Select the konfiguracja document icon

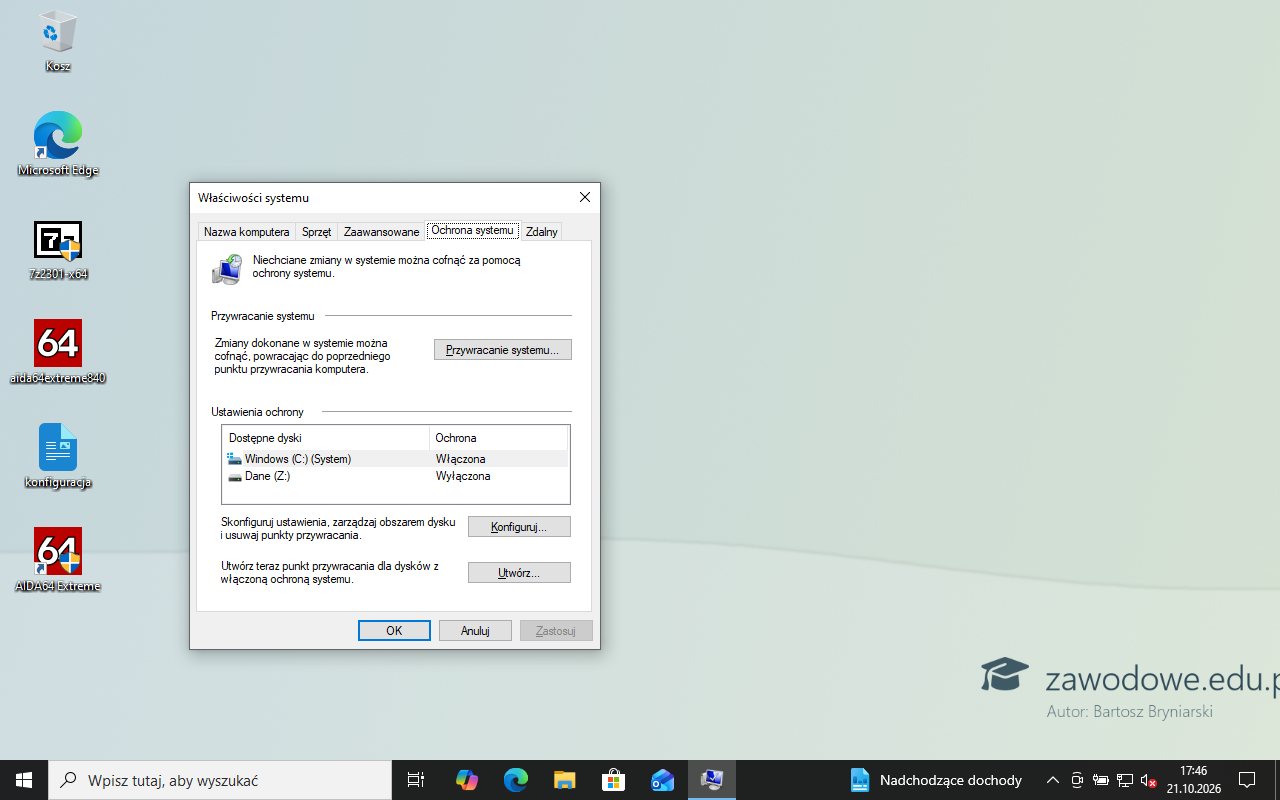click(58, 457)
